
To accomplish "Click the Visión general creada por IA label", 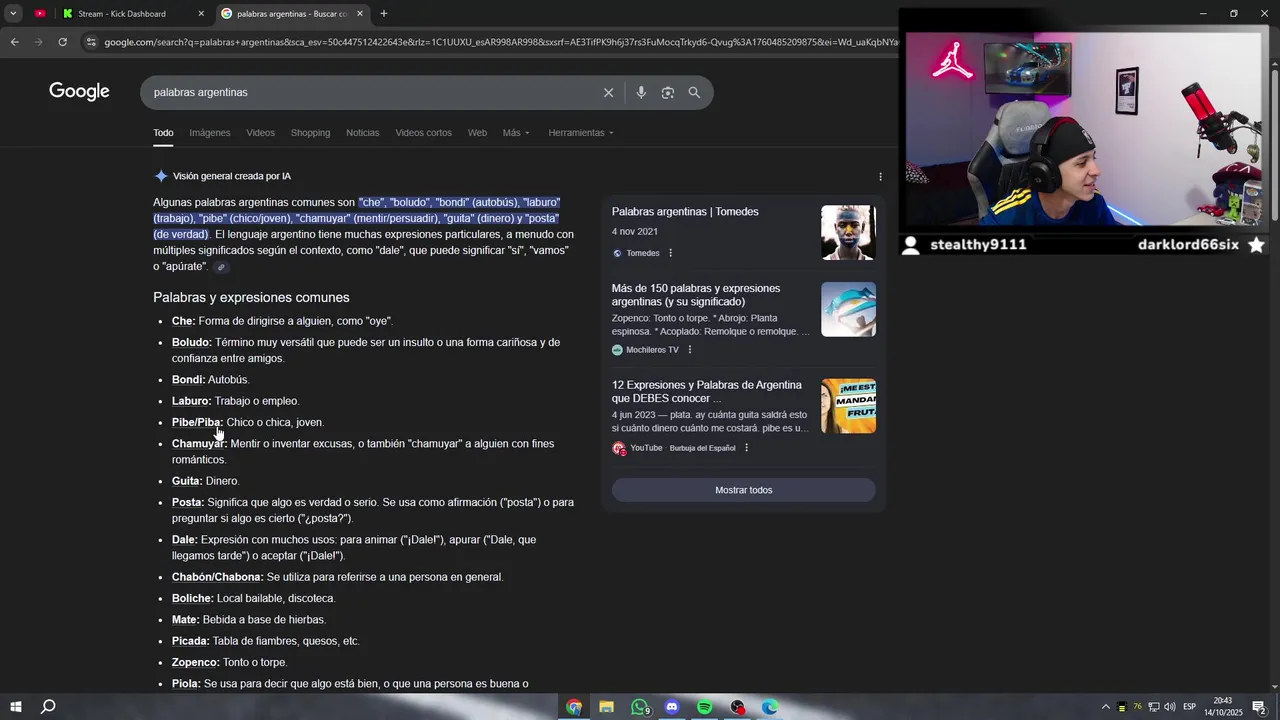I will tap(232, 176).
